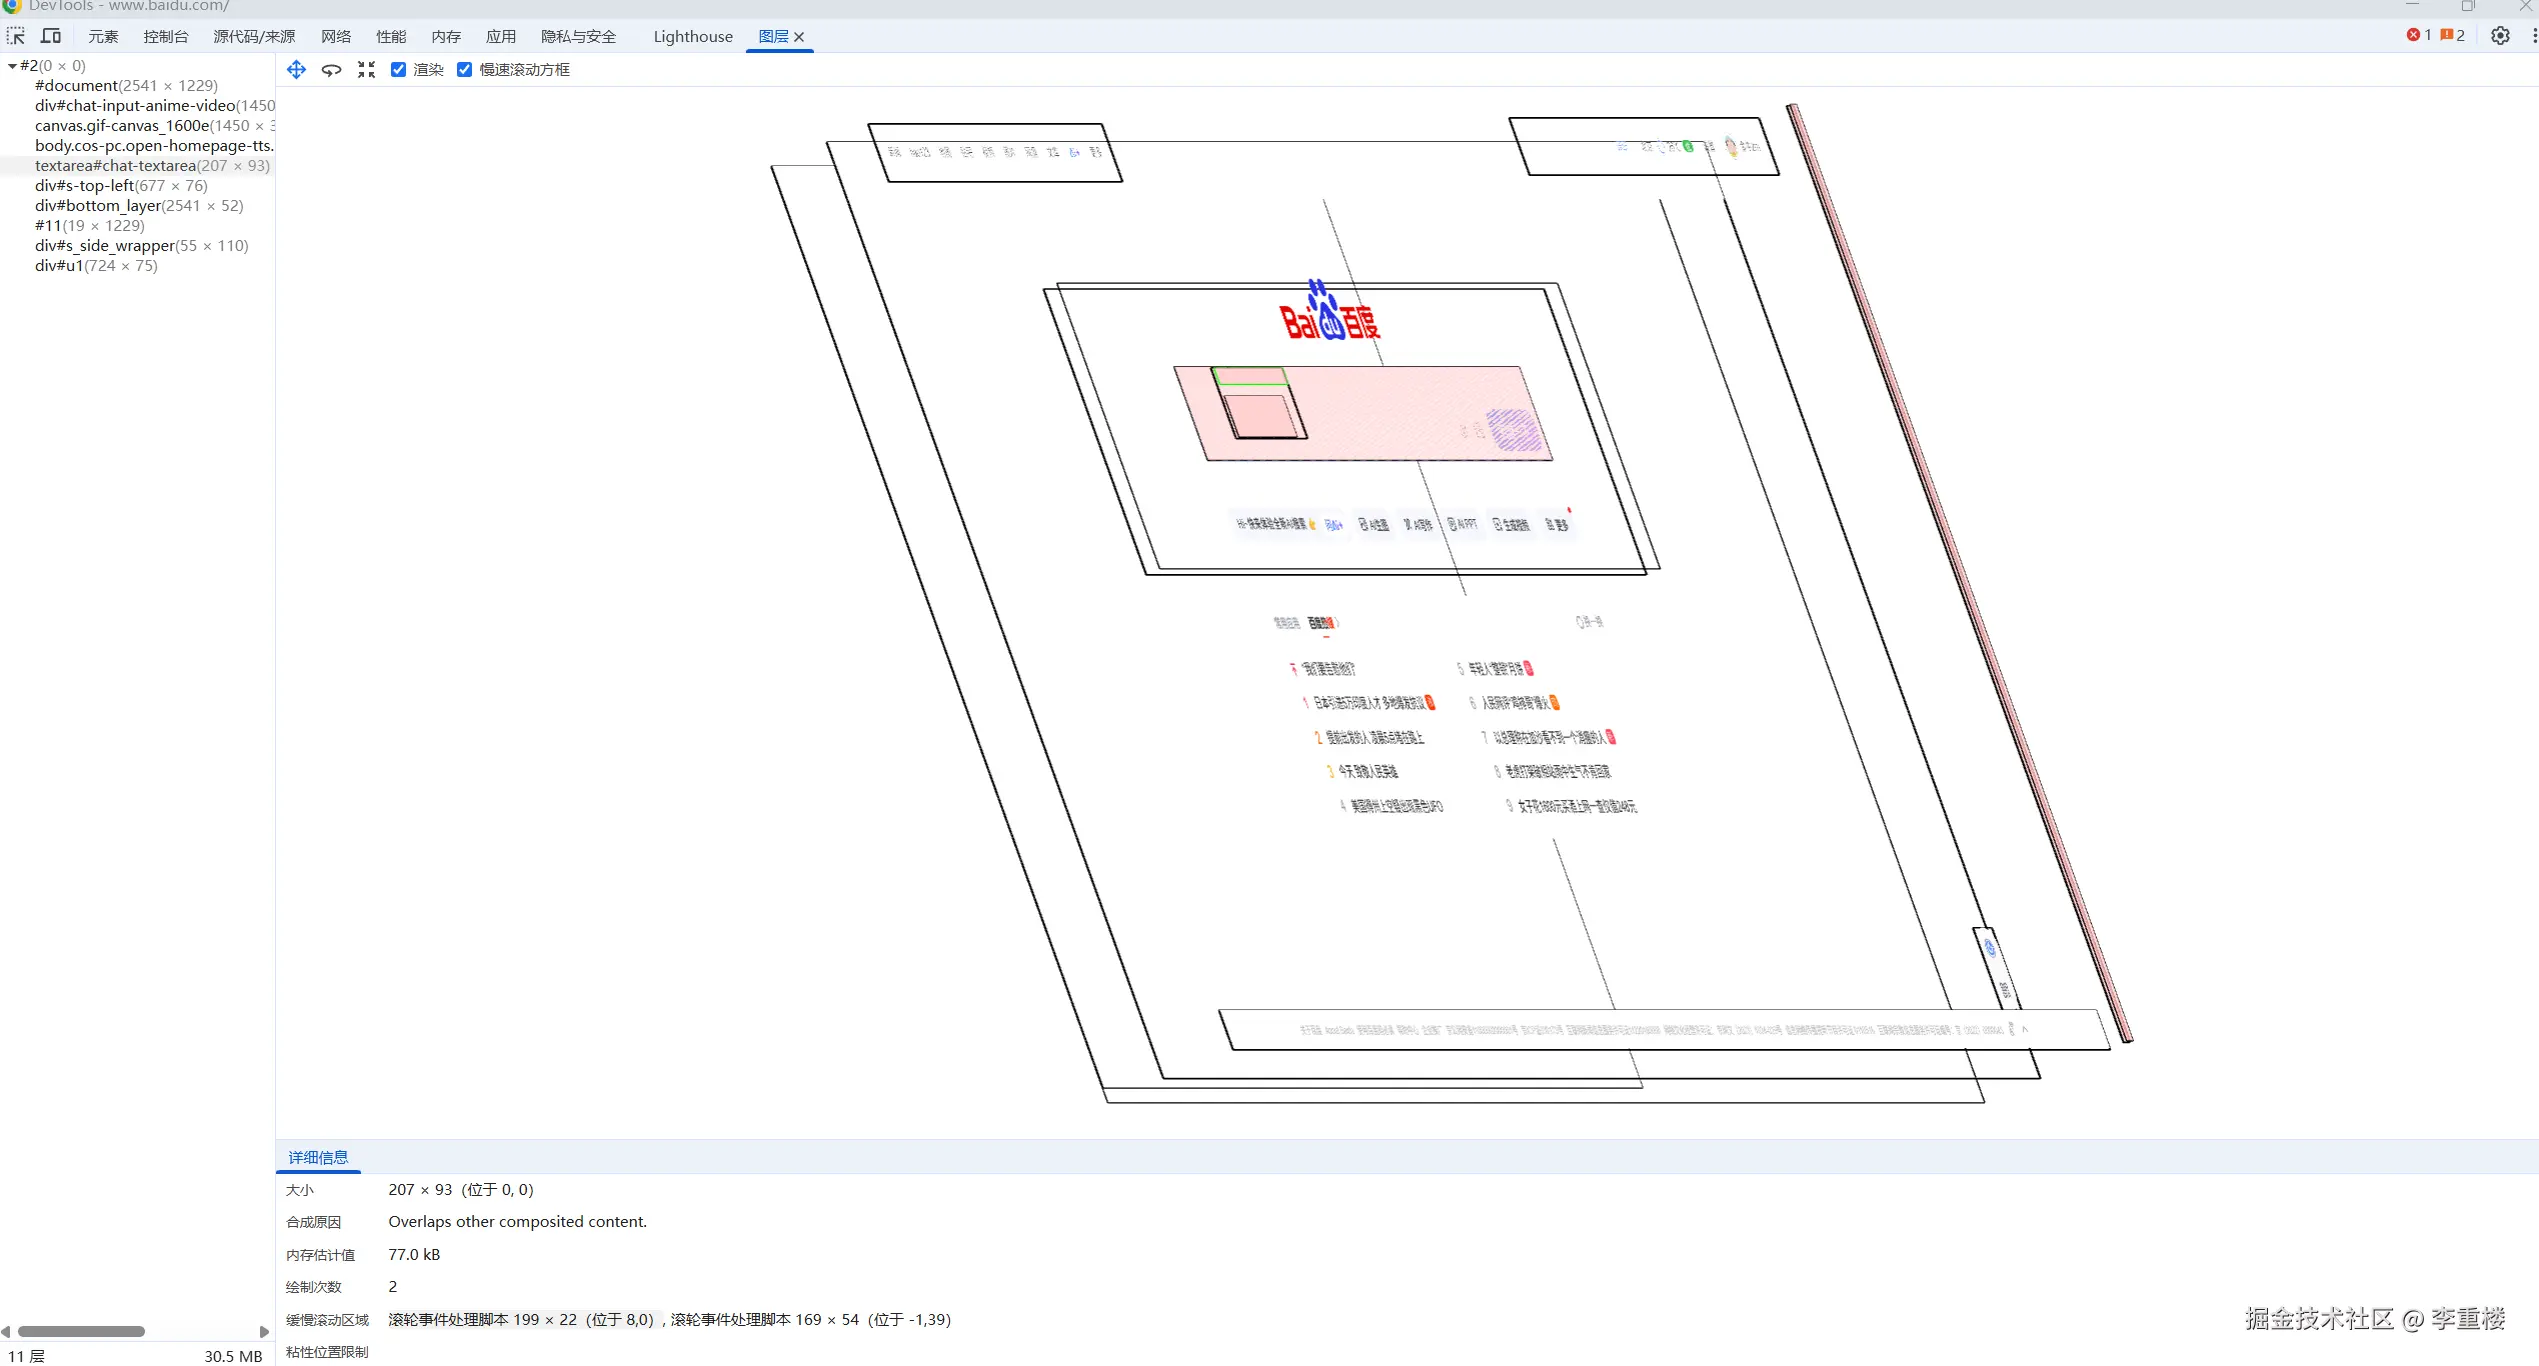The width and height of the screenshot is (2539, 1366).
Task: Open the 隐私与安全 tab
Action: (x=578, y=36)
